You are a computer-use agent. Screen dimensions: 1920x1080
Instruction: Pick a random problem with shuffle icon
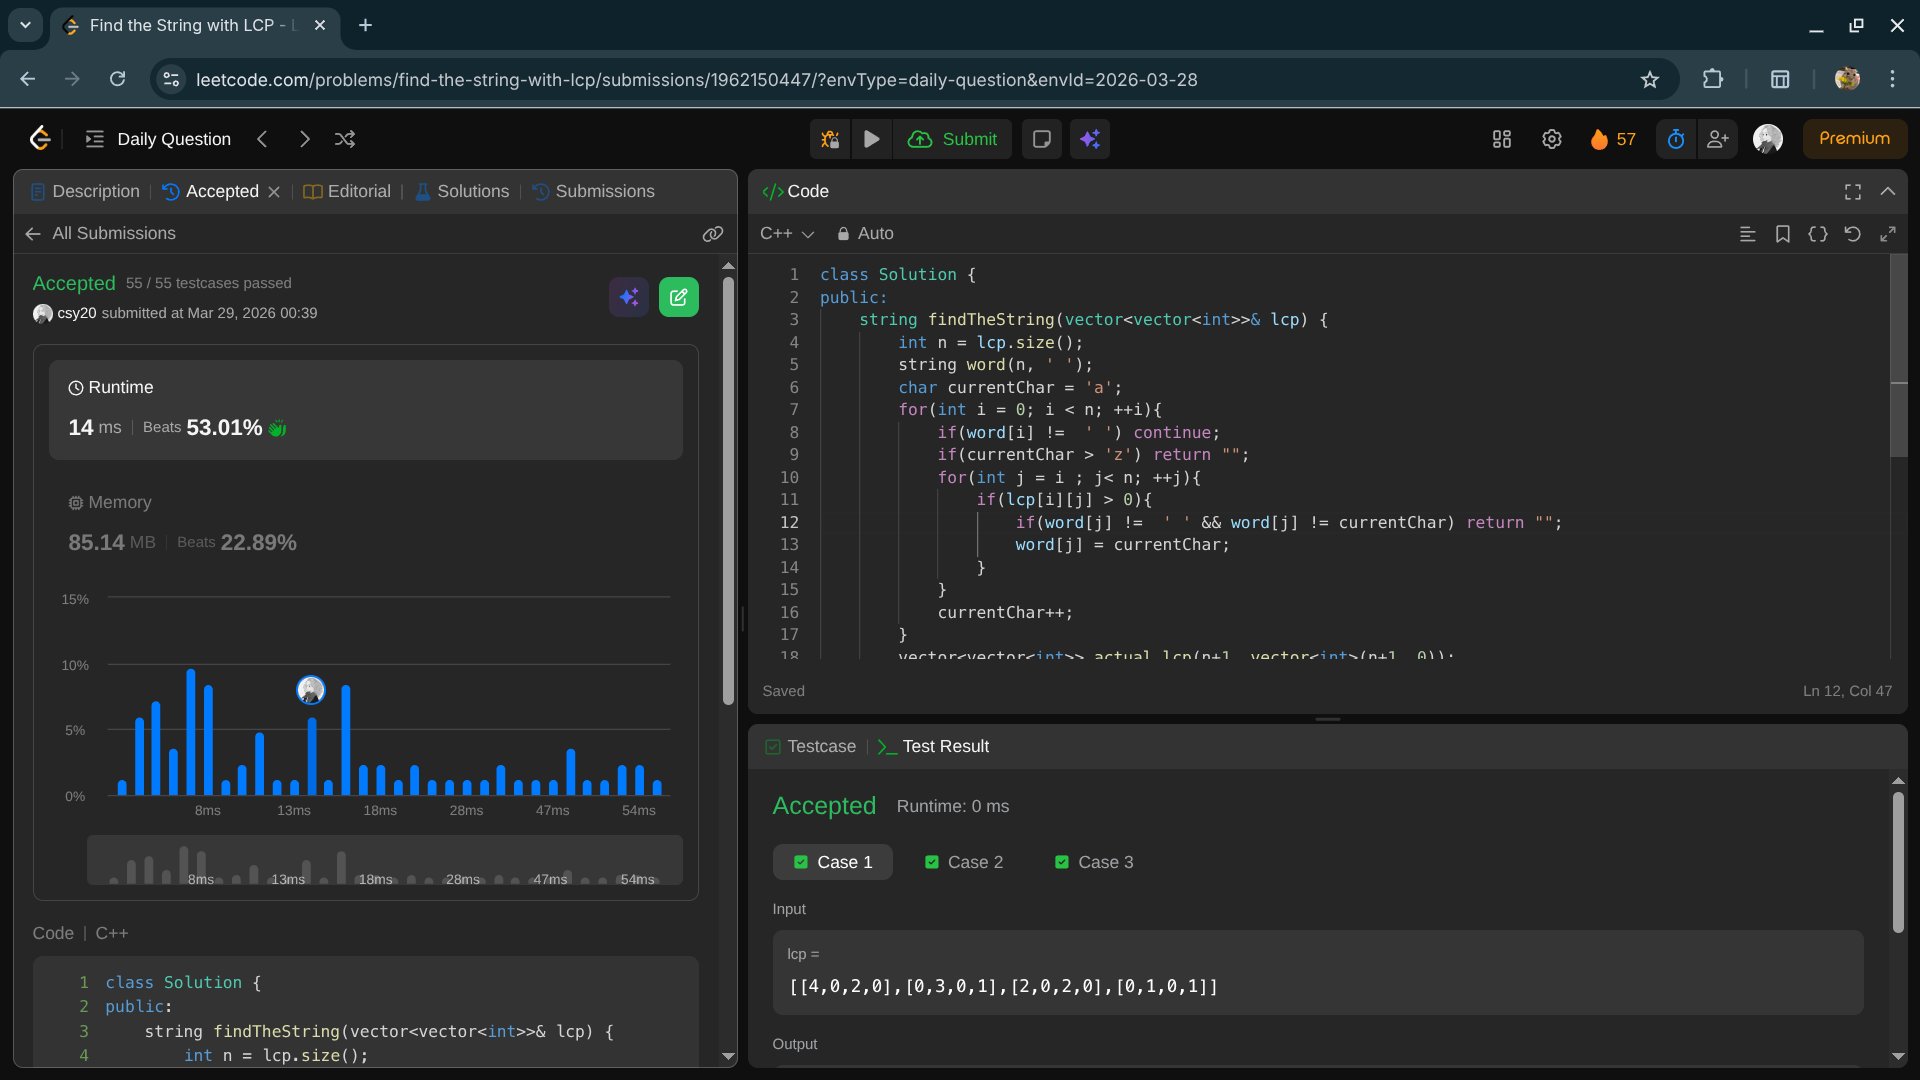pos(345,139)
